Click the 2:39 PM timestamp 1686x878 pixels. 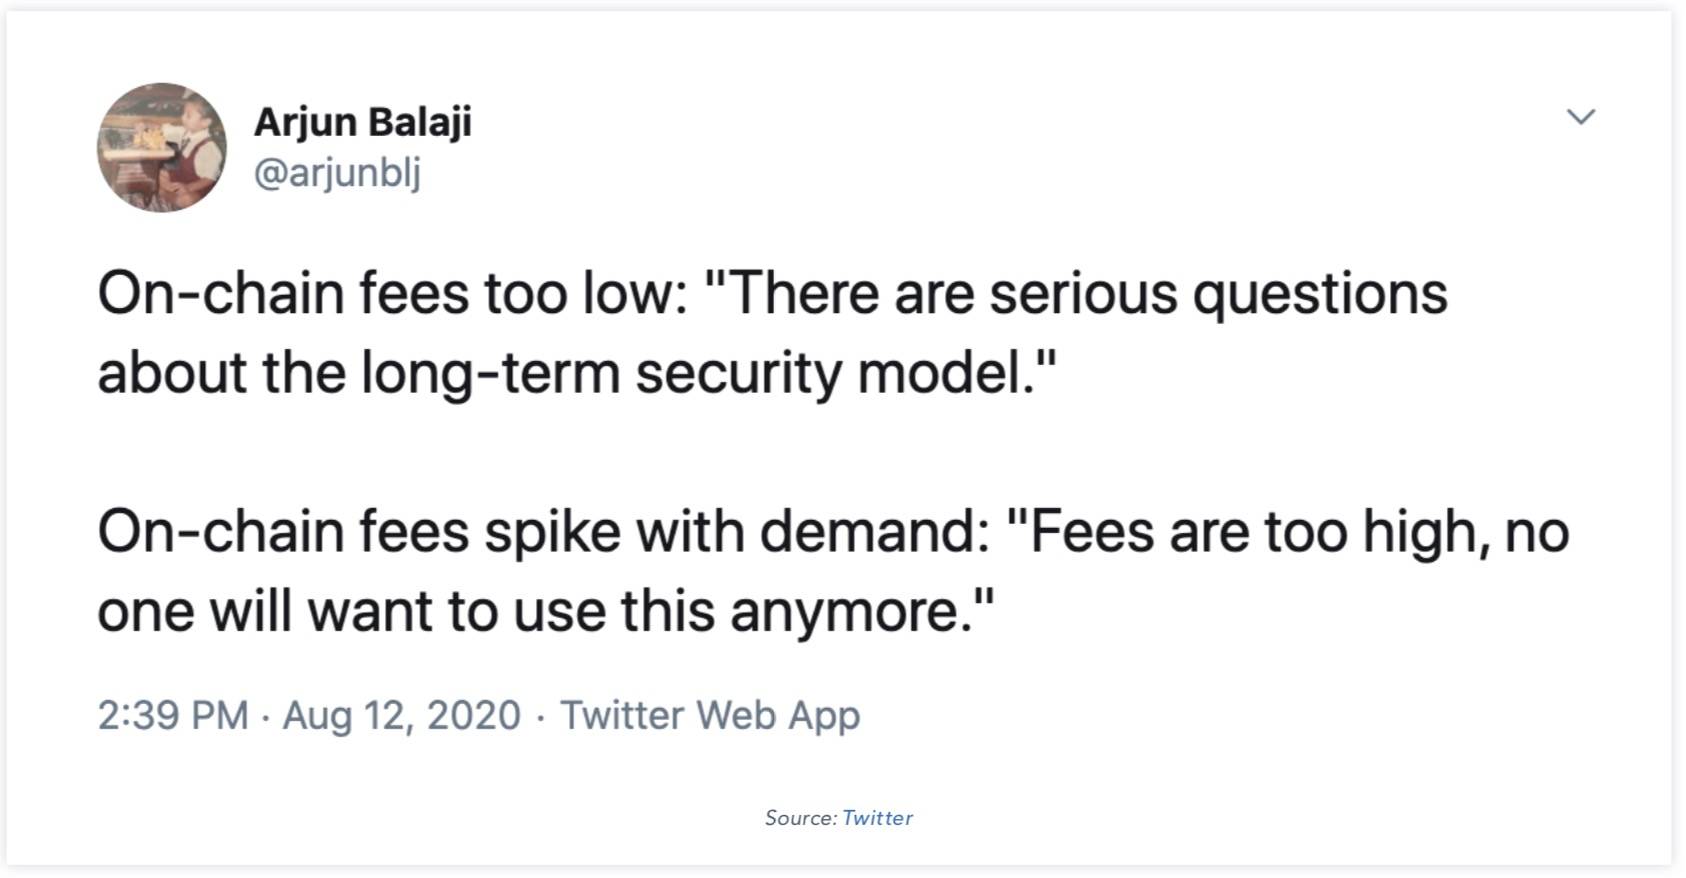click(x=173, y=715)
